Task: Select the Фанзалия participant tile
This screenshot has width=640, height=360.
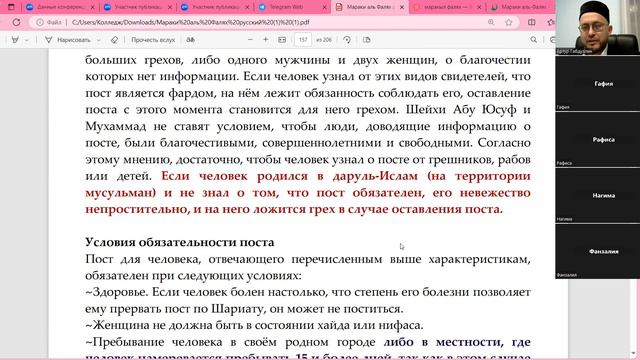Action: pyautogui.click(x=597, y=251)
